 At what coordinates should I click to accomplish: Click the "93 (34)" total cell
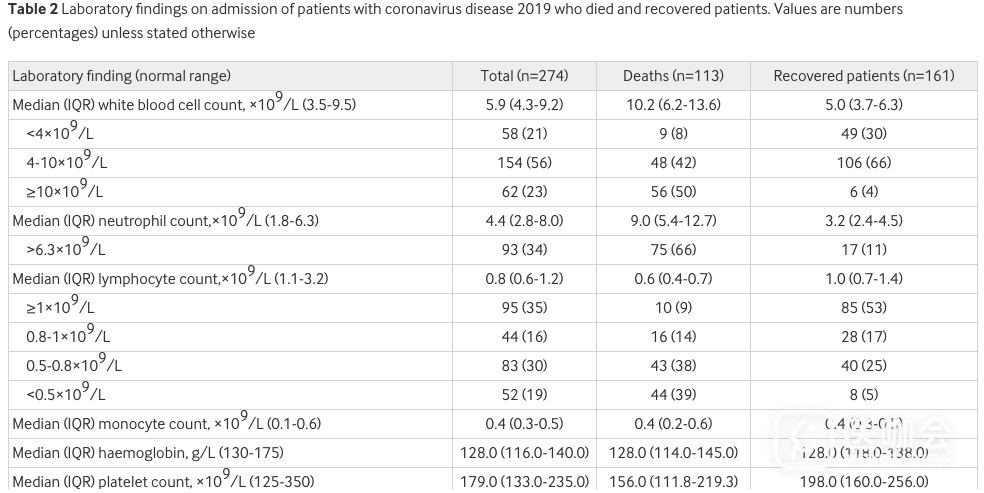tap(524, 250)
